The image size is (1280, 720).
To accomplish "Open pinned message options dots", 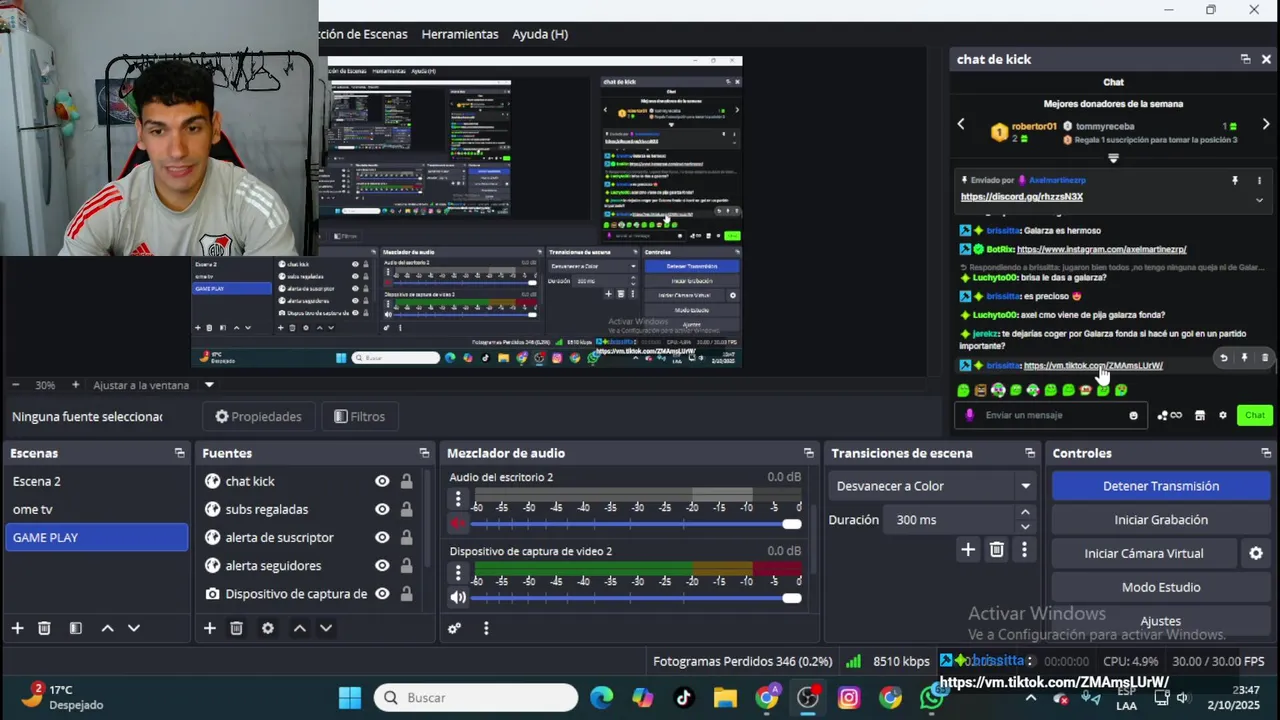I will pyautogui.click(x=1259, y=180).
